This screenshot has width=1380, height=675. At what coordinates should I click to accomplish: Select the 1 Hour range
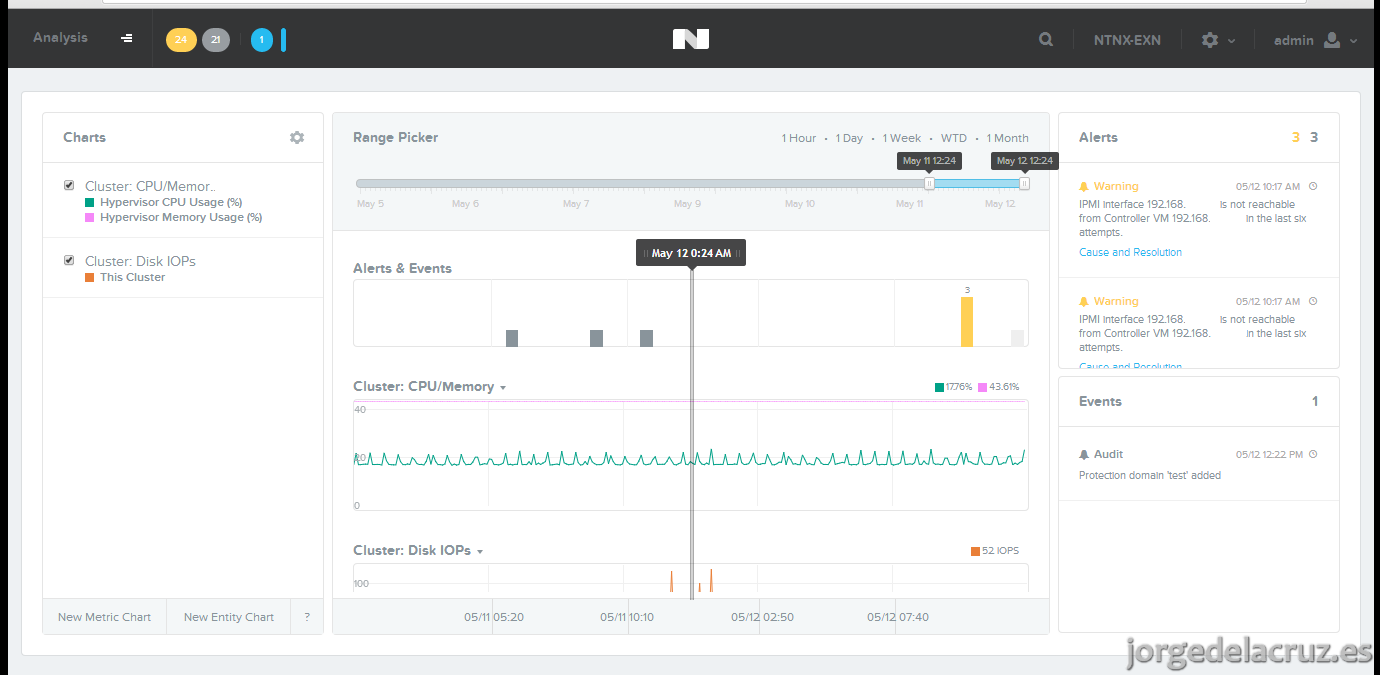799,138
